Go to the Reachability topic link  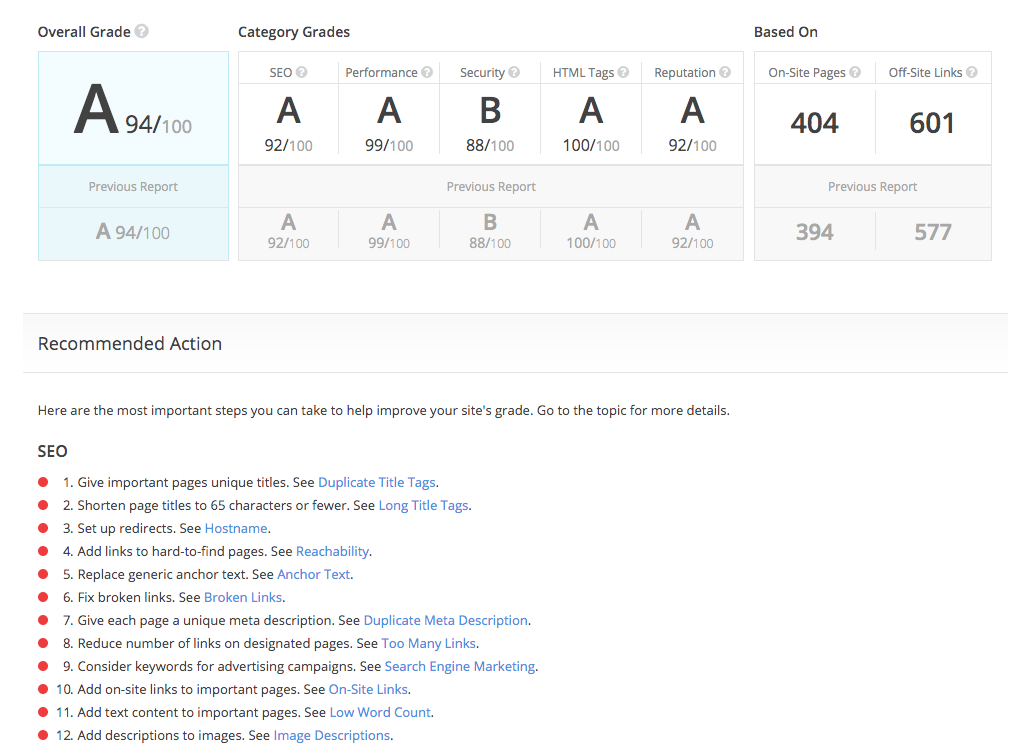pos(332,551)
